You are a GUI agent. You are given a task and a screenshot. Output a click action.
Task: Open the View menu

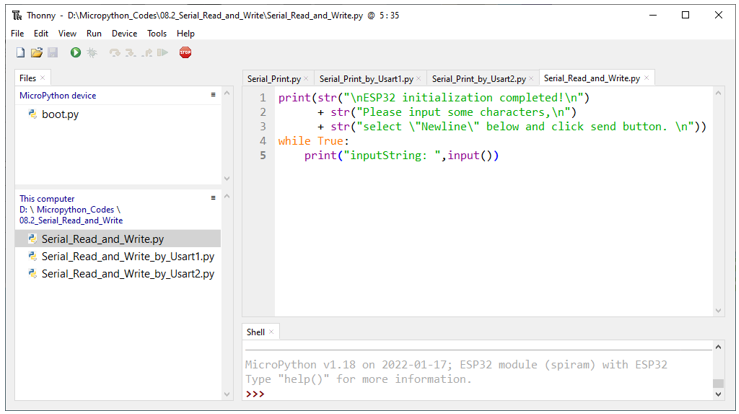tap(67, 33)
